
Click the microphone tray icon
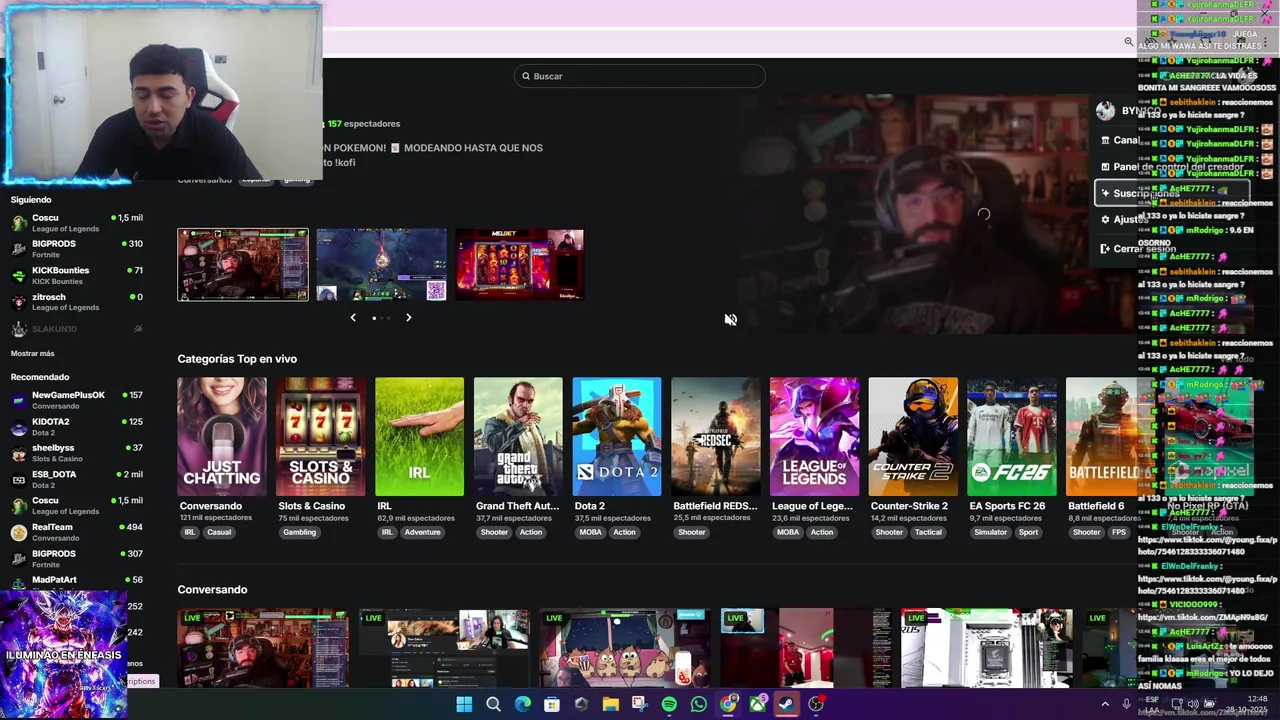pyautogui.click(x=1127, y=704)
